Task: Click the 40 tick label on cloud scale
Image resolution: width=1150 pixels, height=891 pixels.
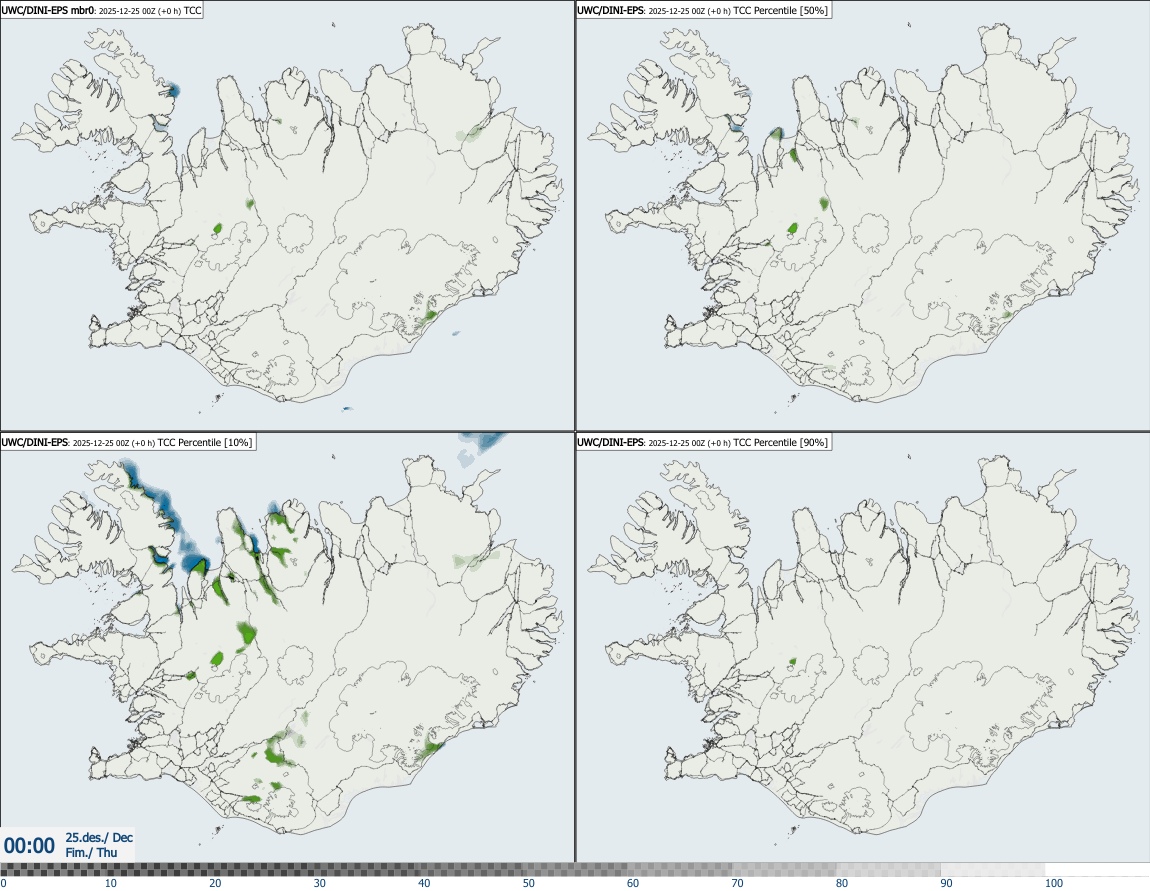Action: tap(424, 883)
